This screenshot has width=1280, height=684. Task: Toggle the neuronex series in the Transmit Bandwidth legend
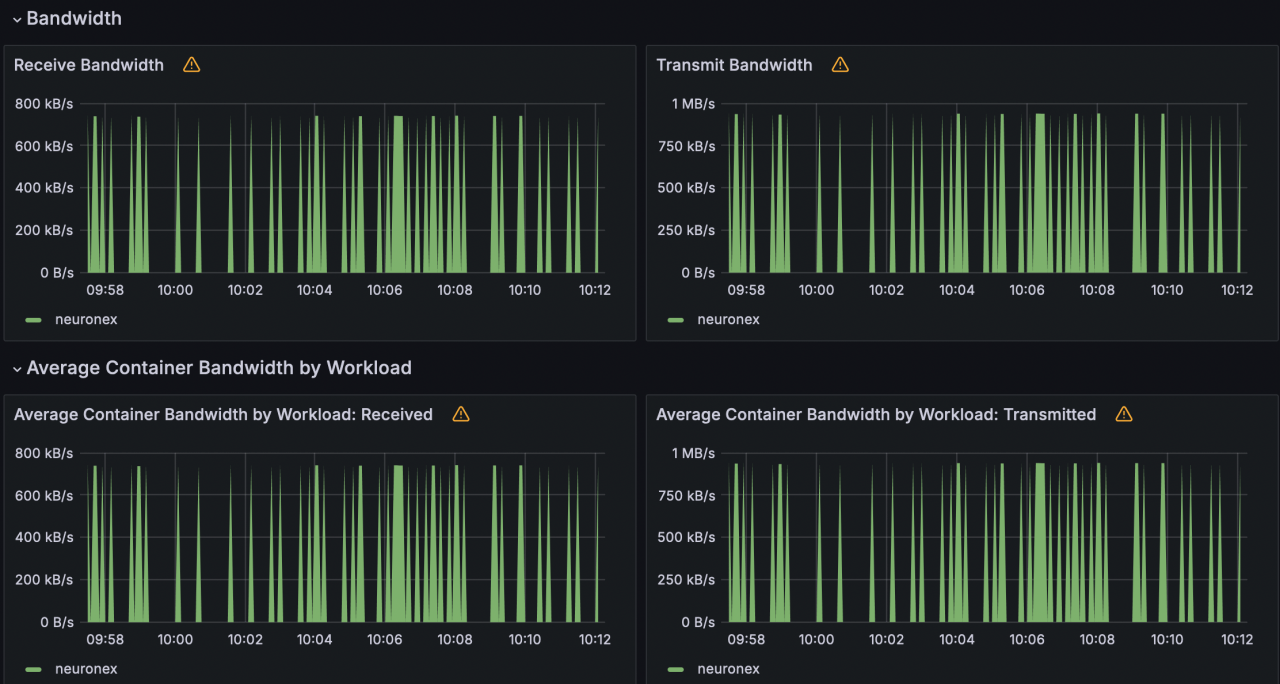[728, 320]
